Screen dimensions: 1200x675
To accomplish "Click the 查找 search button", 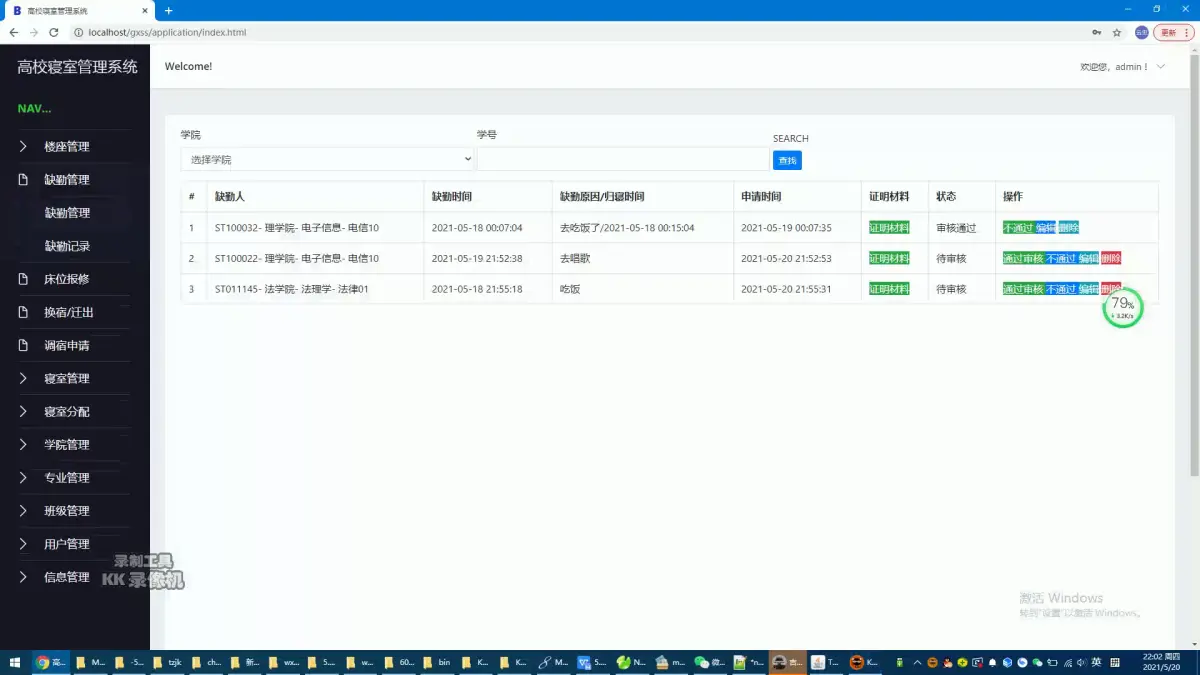I will pyautogui.click(x=787, y=160).
